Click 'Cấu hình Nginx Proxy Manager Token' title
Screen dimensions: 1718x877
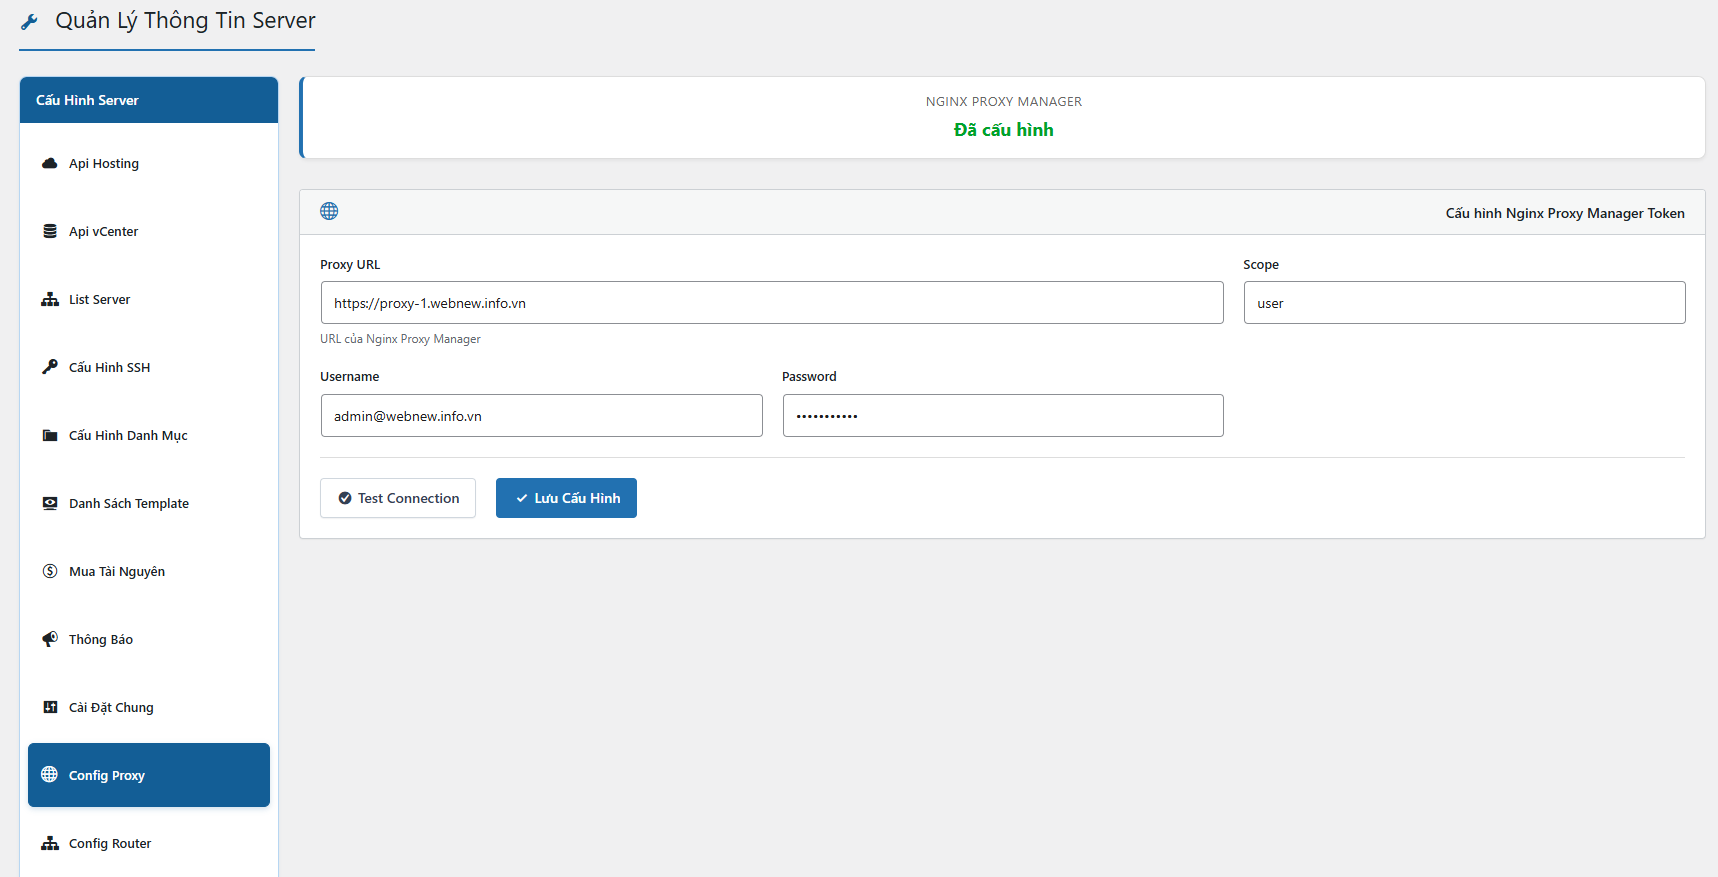tap(1565, 213)
